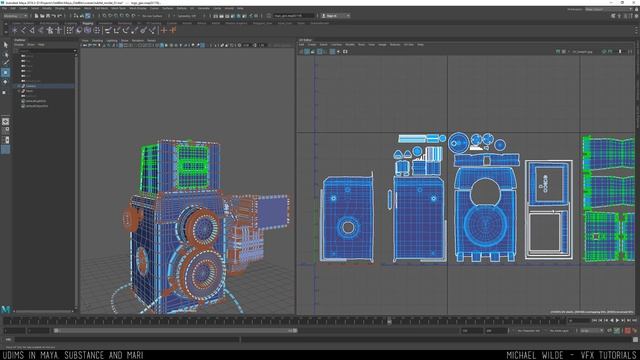Toggle snap to grids magnet icon
The image size is (640, 360).
coord(104,16)
